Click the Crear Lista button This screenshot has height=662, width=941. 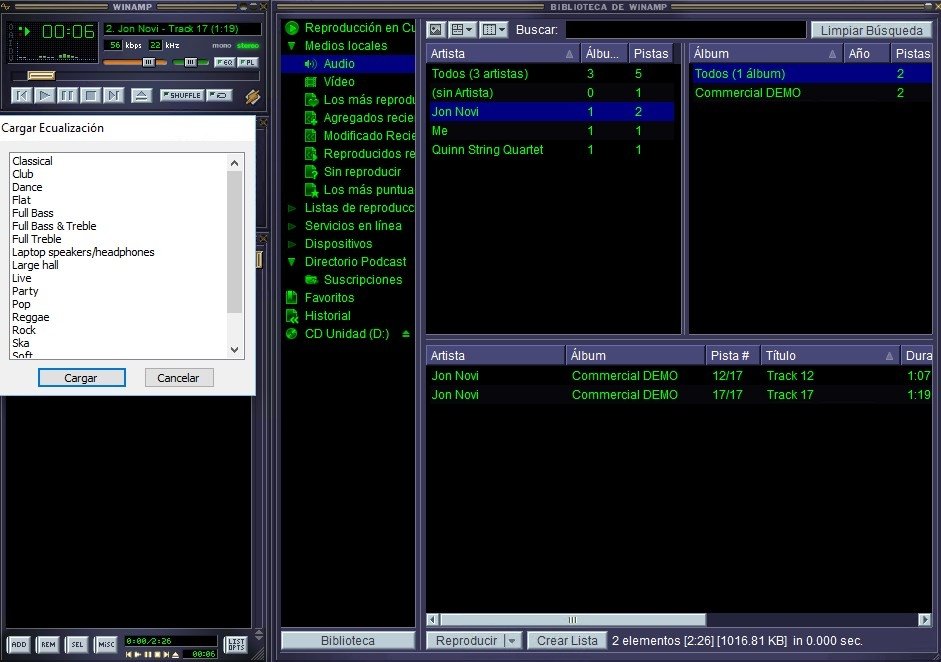pyautogui.click(x=567, y=641)
